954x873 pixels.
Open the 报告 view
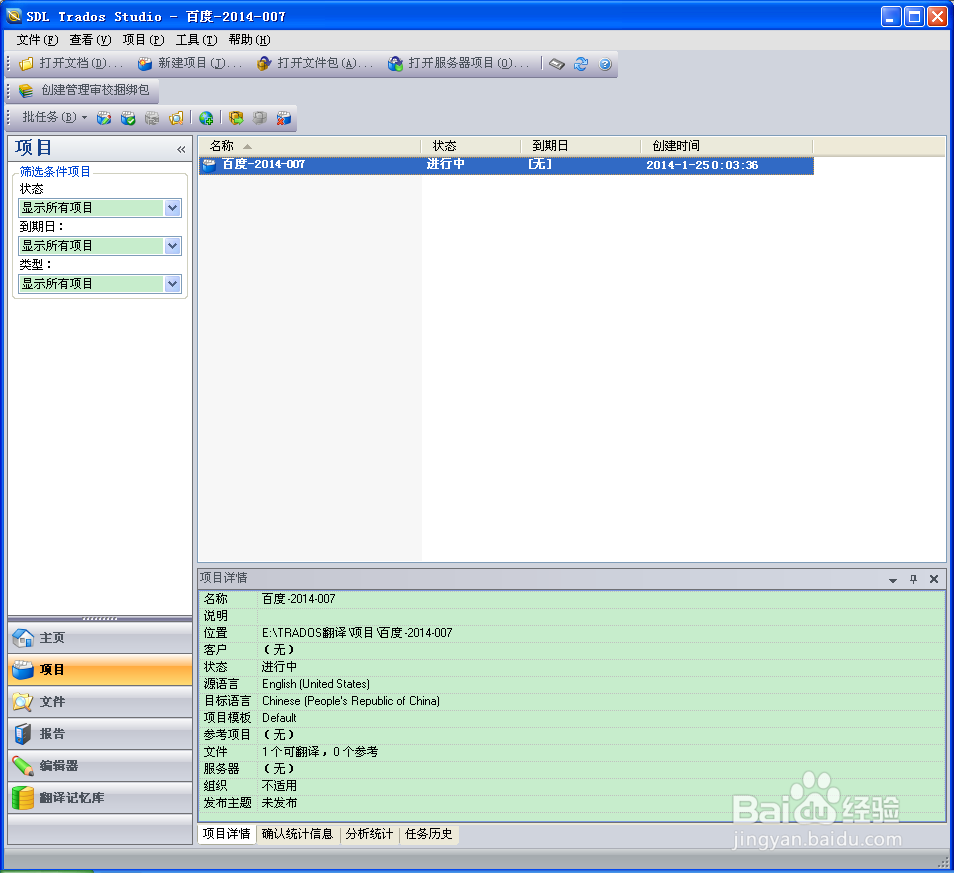[x=100, y=734]
